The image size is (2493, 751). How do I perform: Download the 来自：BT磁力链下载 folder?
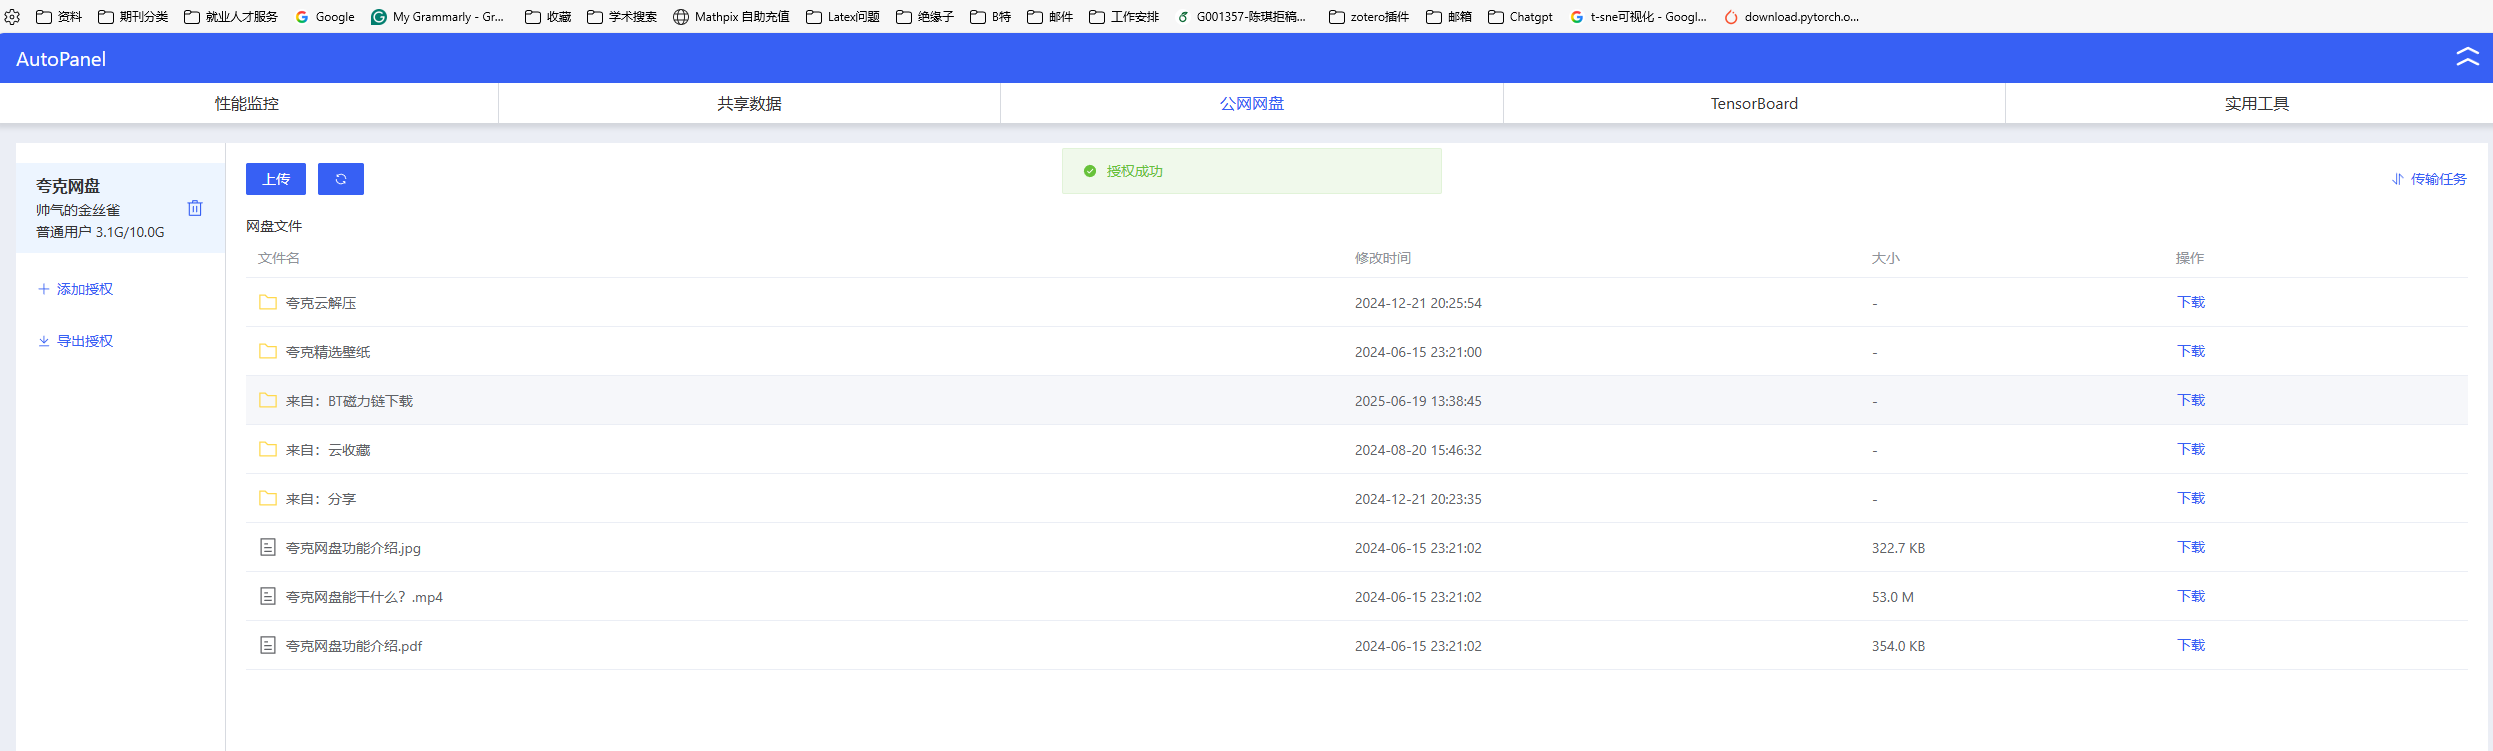[x=2191, y=400]
